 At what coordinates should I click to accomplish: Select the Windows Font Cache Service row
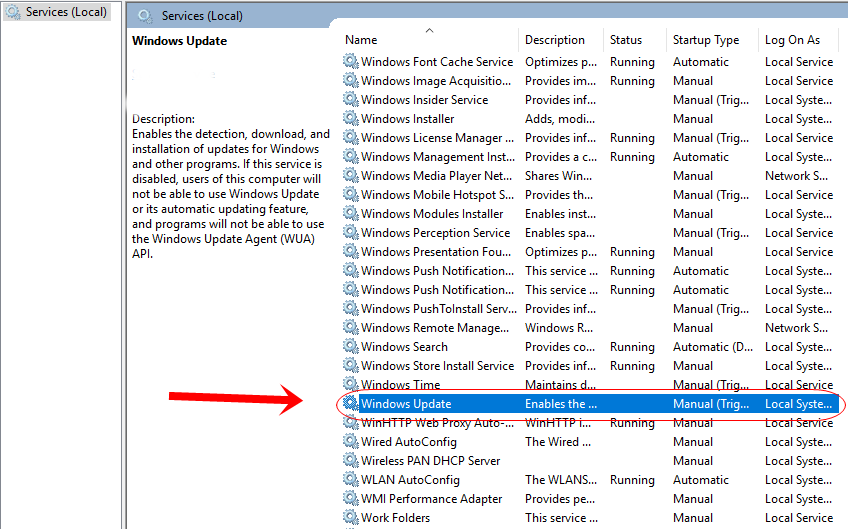(x=589, y=62)
